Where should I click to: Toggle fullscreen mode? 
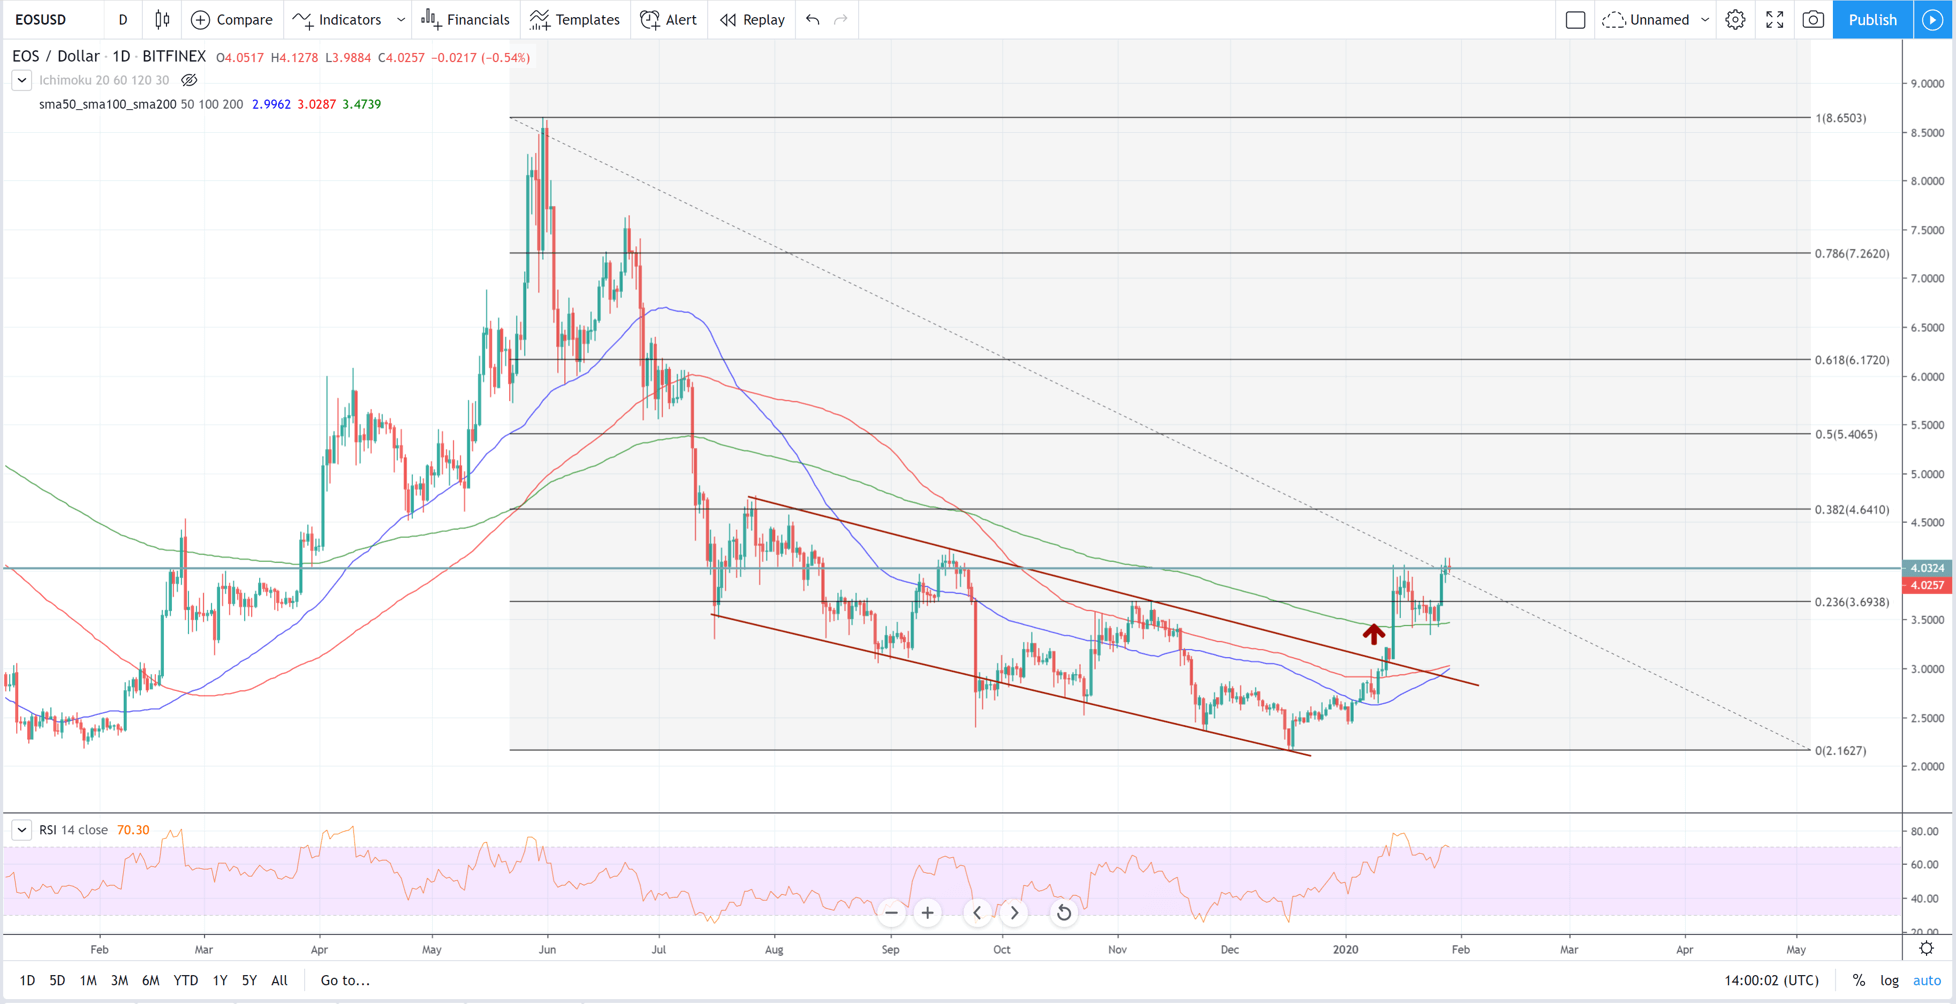coord(1775,20)
